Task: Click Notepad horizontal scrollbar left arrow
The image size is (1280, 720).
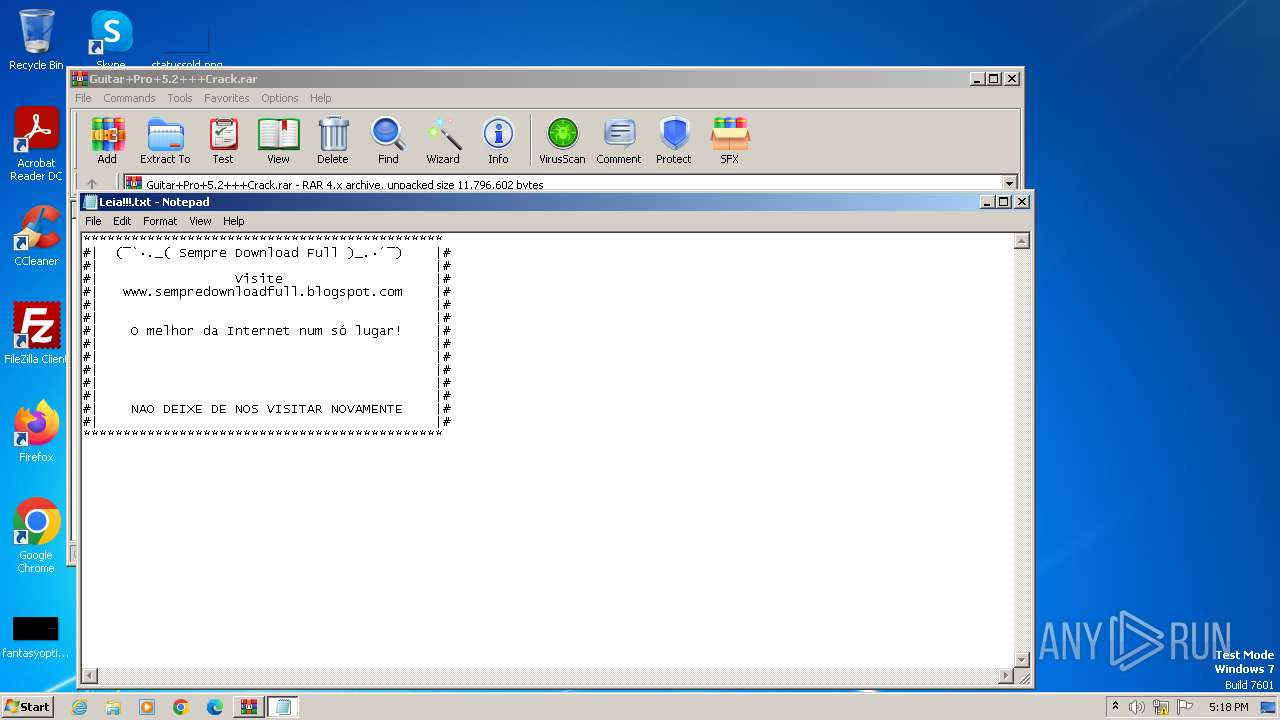Action: [x=89, y=677]
